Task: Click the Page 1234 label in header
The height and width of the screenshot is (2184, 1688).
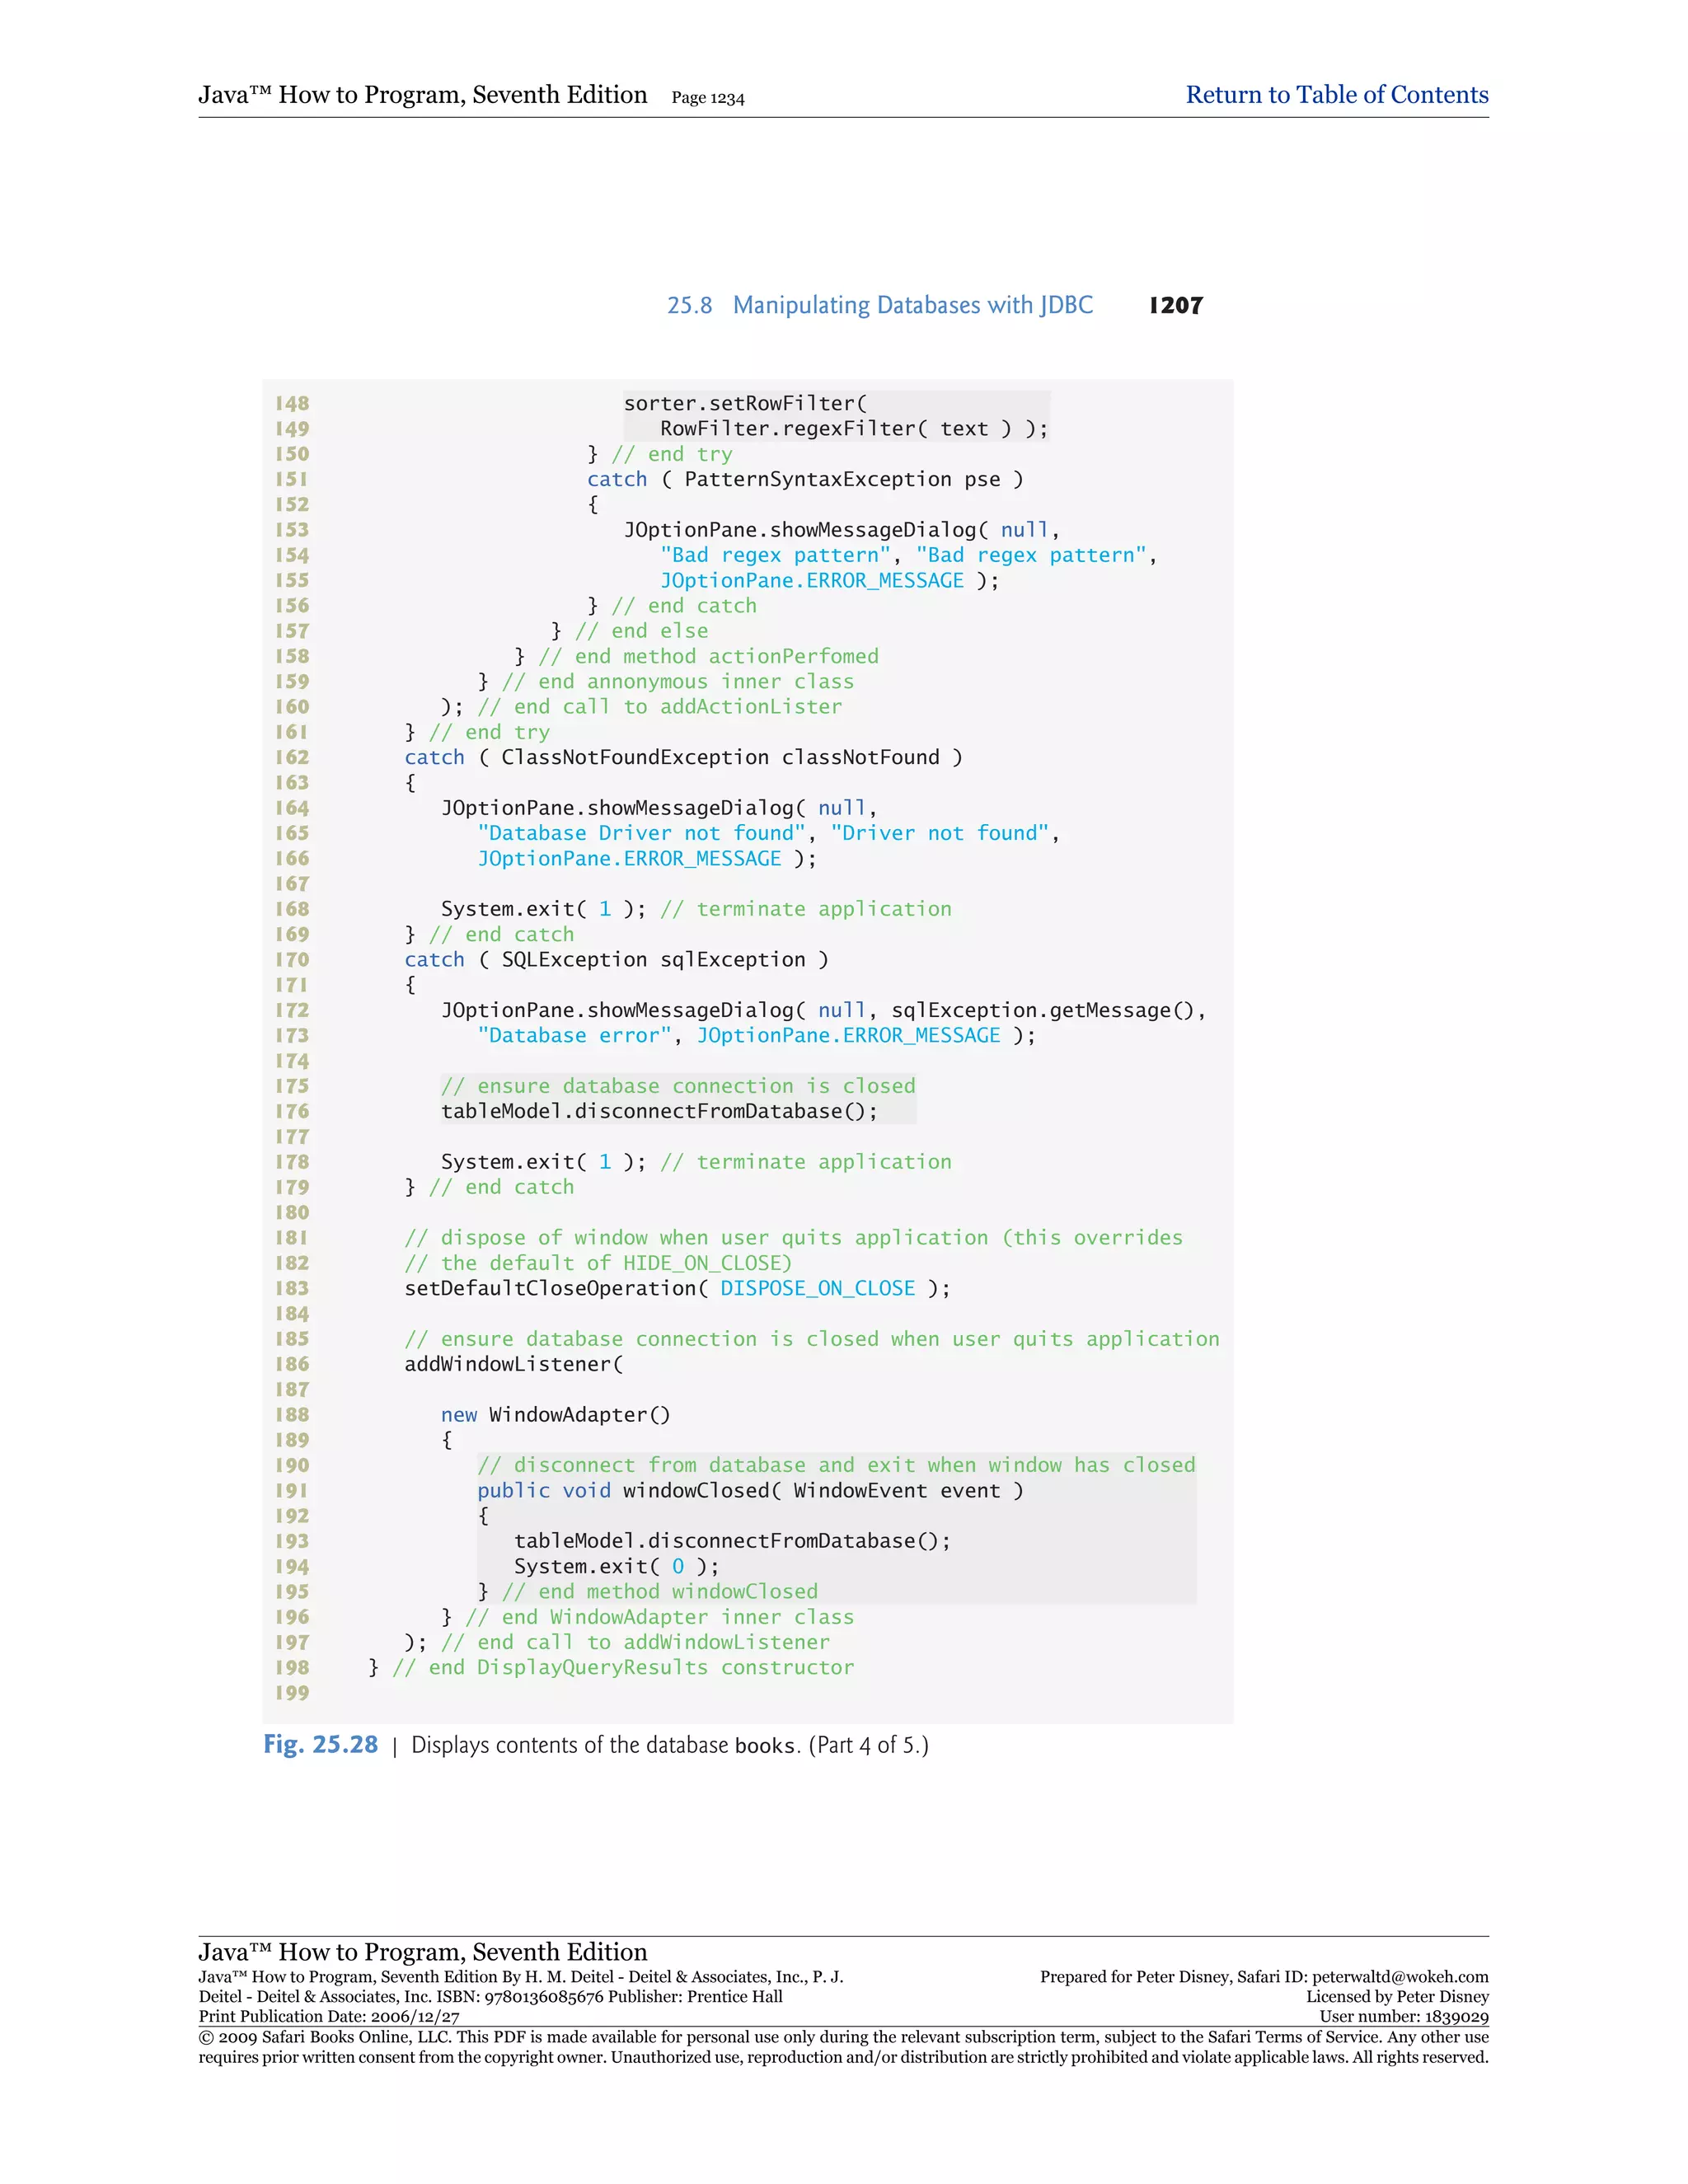Action: 707,98
